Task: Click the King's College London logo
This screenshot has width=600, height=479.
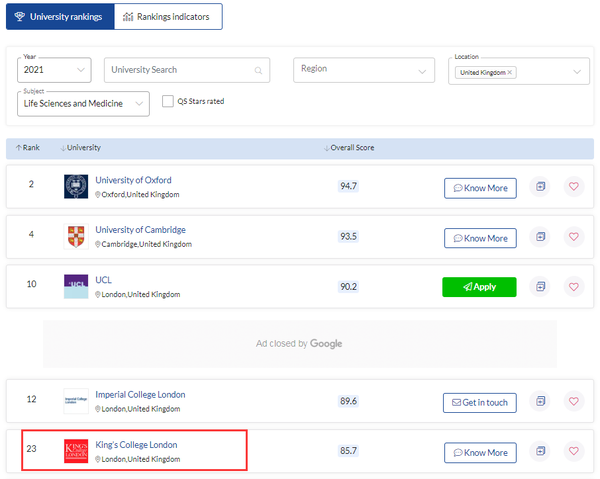Action: pyautogui.click(x=76, y=451)
